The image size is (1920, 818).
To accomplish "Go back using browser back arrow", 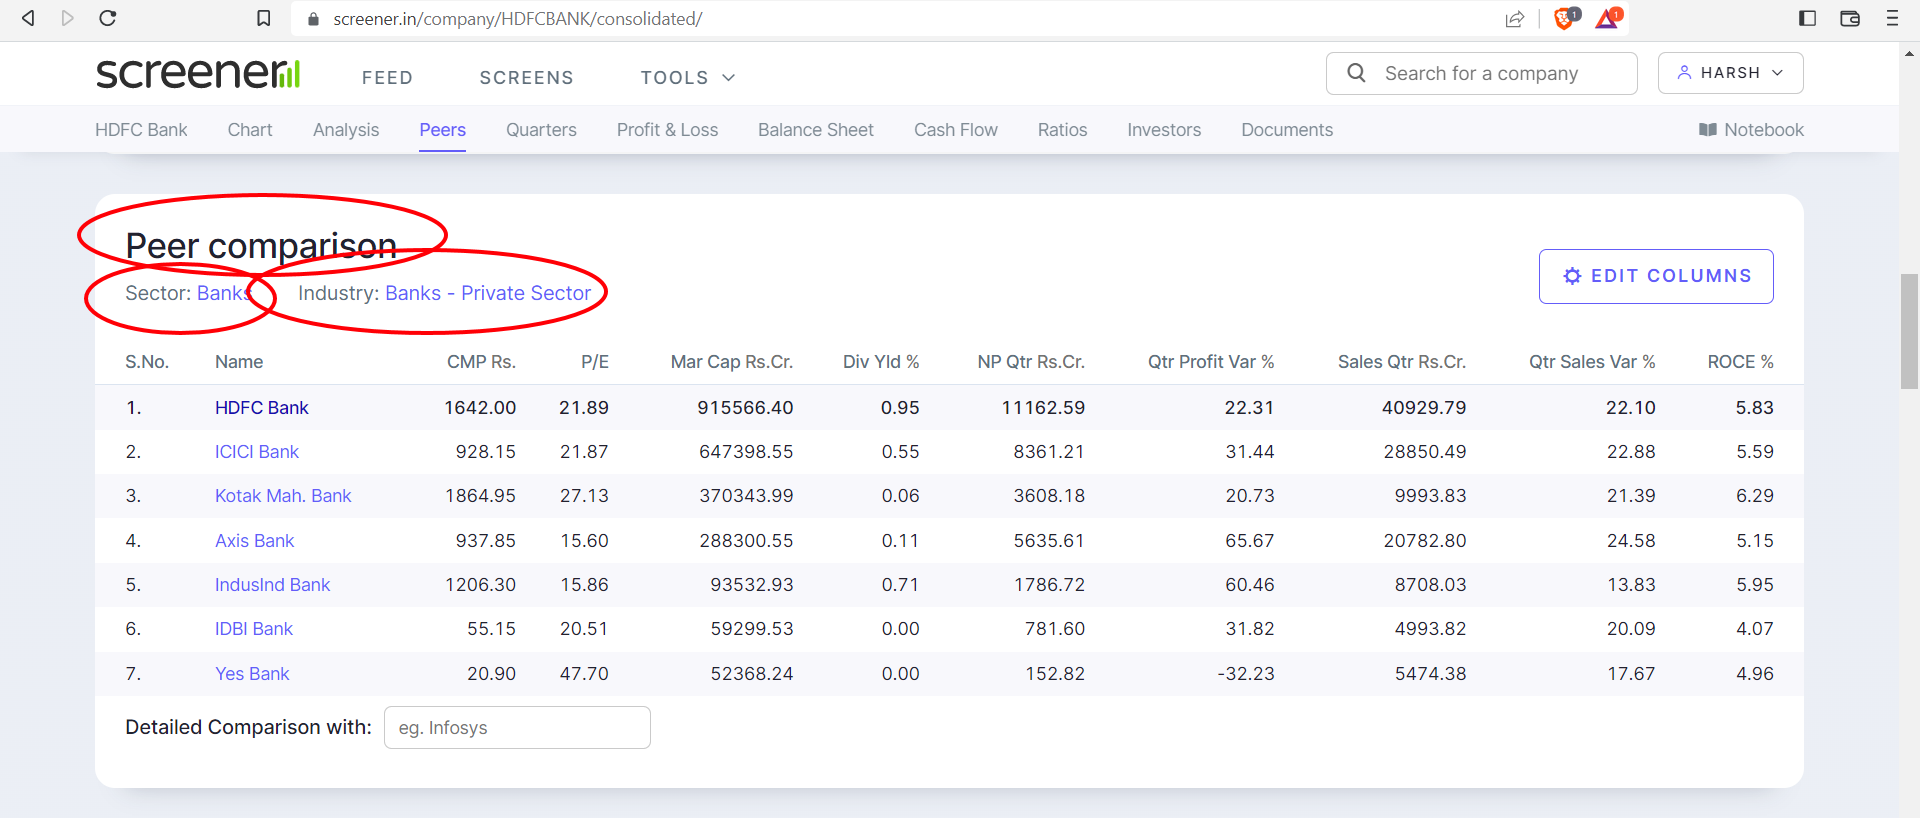I will 28,18.
